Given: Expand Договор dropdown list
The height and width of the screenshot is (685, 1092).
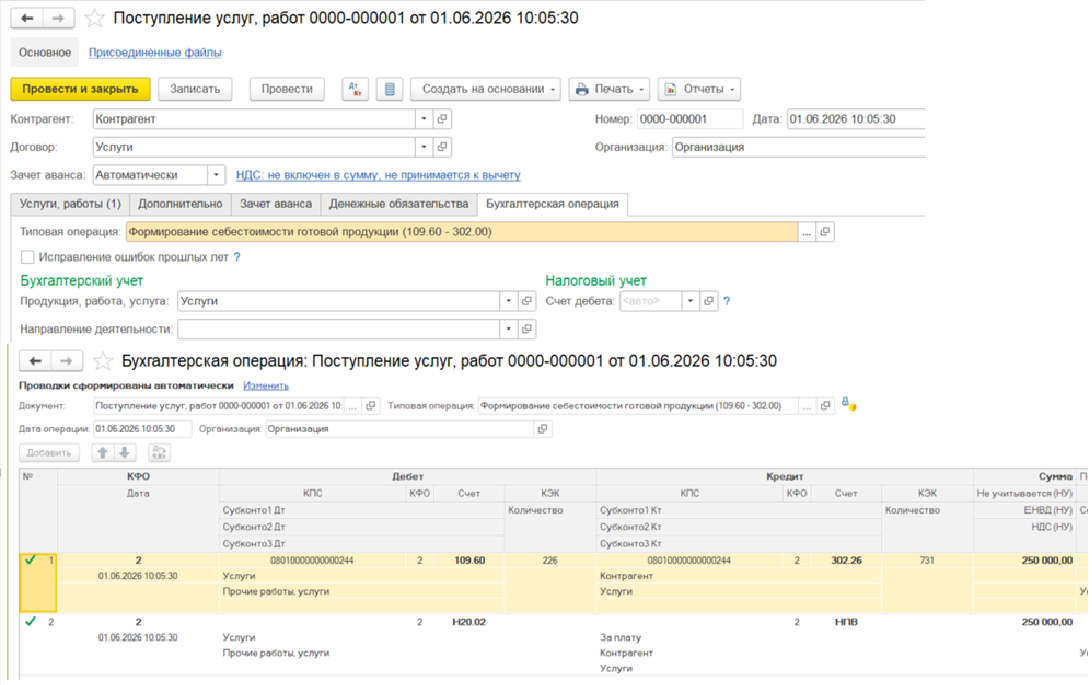Looking at the screenshot, I should pyautogui.click(x=423, y=147).
